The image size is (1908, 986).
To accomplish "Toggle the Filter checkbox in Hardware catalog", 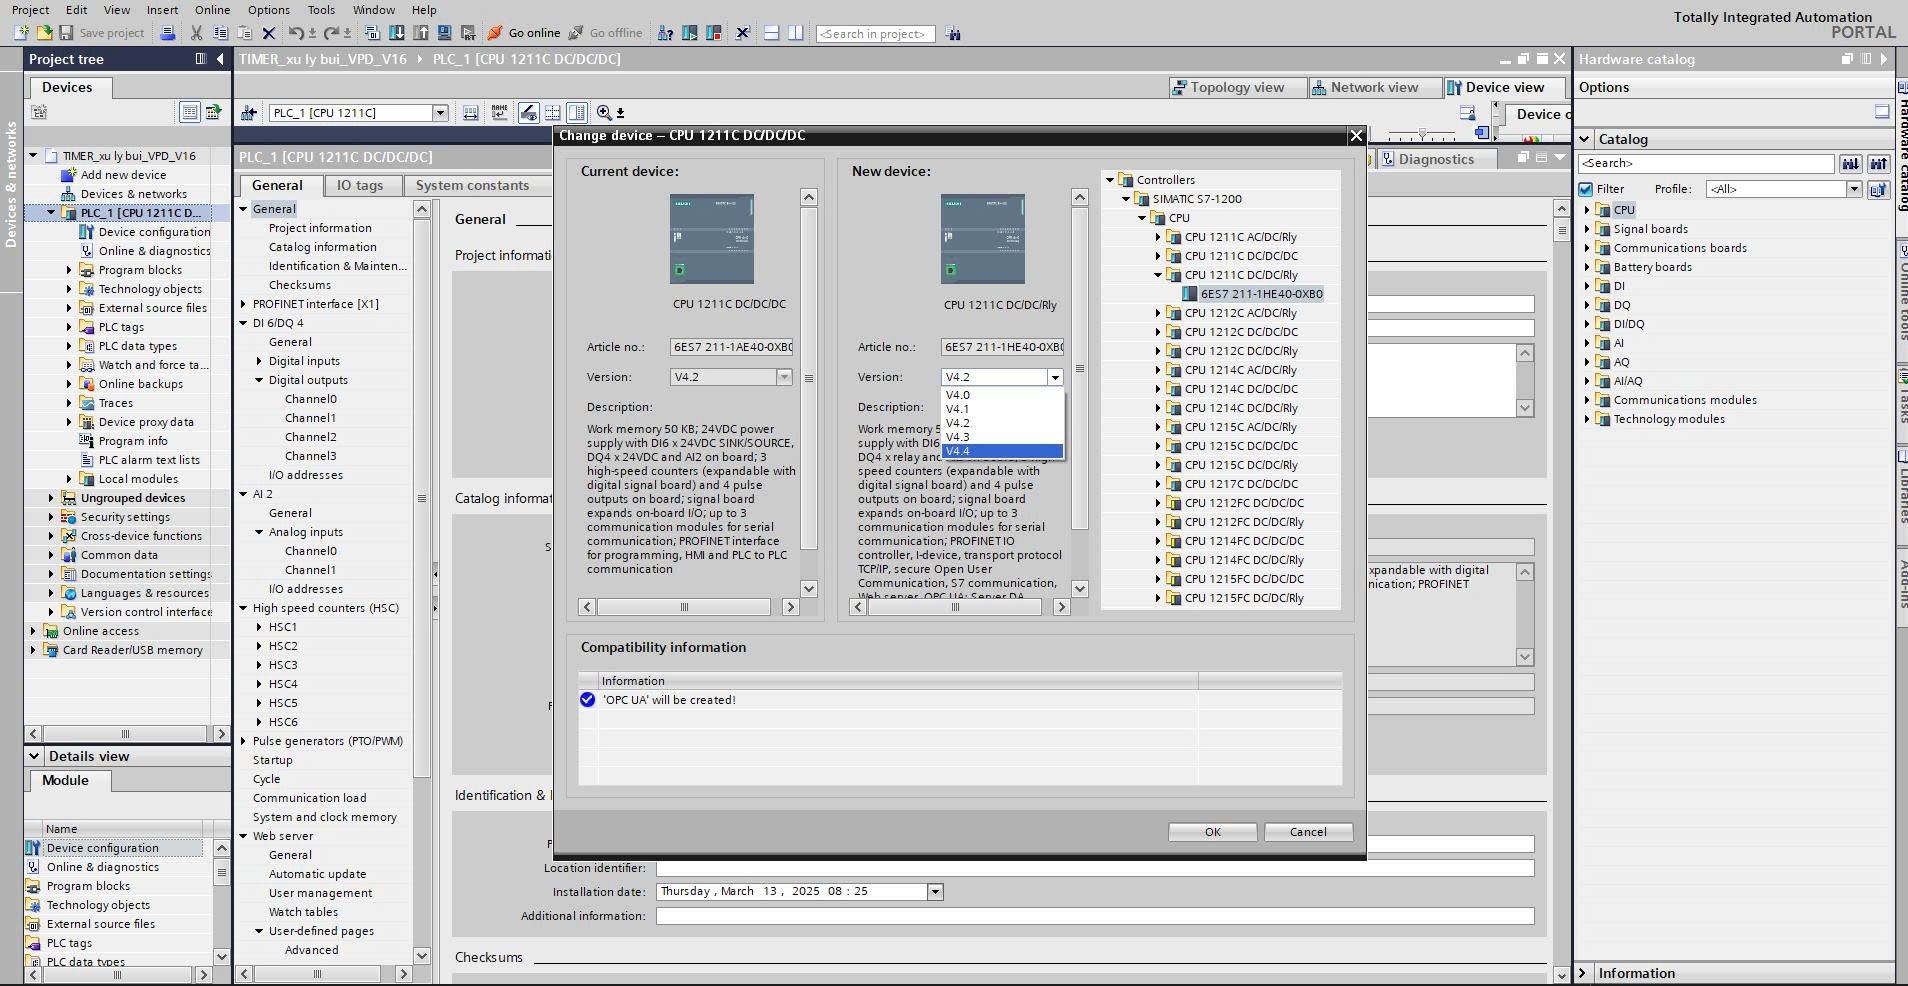I will pyautogui.click(x=1585, y=189).
